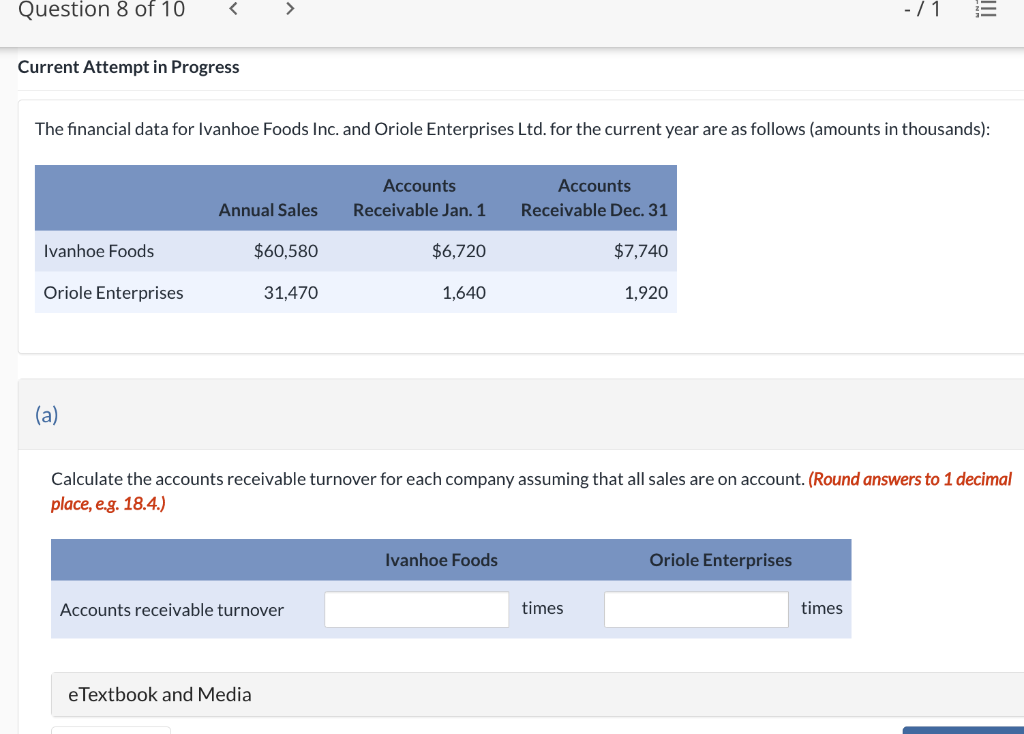Select the Annual Sales column header

tap(268, 210)
